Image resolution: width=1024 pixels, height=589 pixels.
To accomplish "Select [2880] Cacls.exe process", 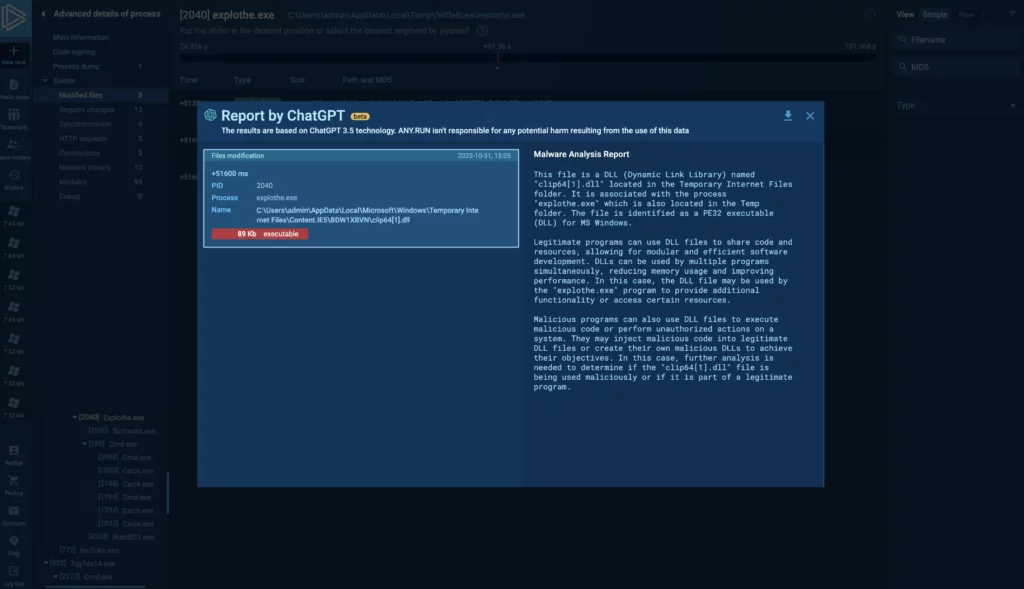I will tap(125, 470).
